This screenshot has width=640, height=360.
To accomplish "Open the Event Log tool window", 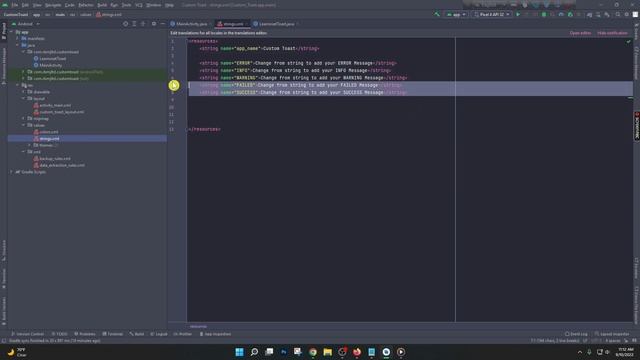I will [576, 334].
